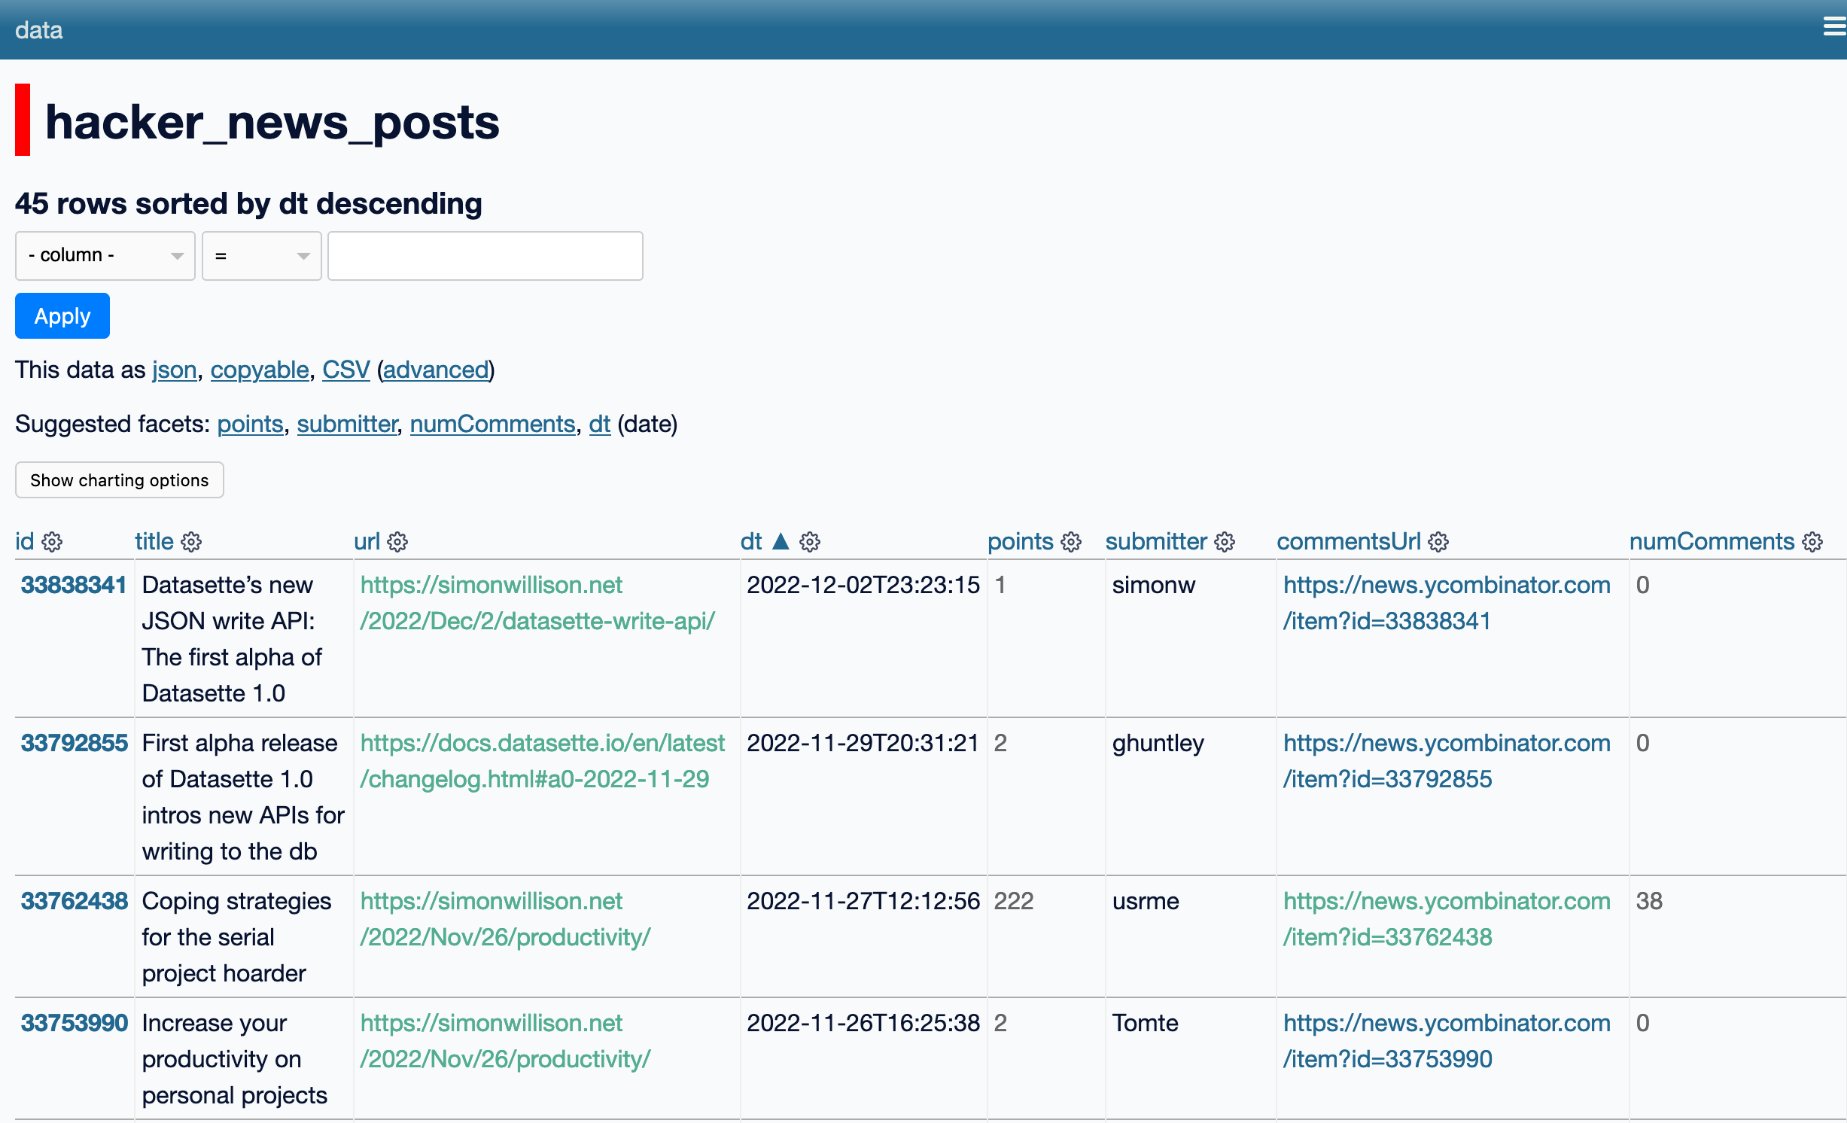
Task: Click the gear beside commentsUrl header
Action: 1438,541
